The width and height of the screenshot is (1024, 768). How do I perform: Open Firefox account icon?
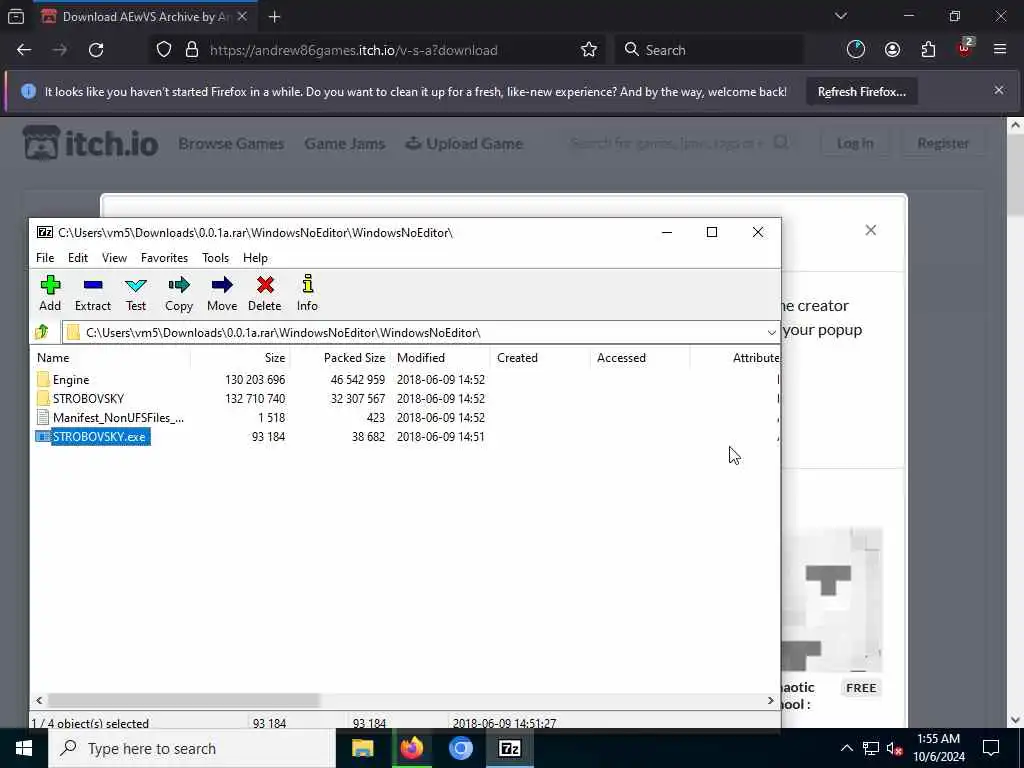click(892, 50)
